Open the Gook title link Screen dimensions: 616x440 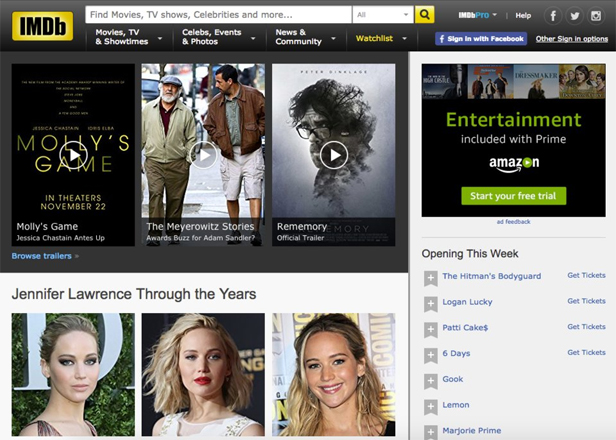[x=453, y=379]
